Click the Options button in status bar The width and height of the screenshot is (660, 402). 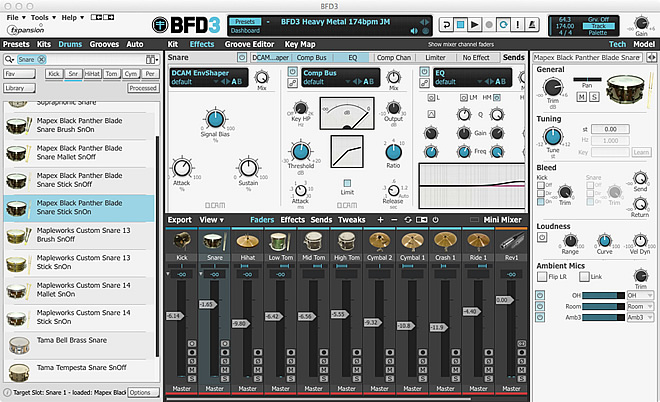(144, 392)
